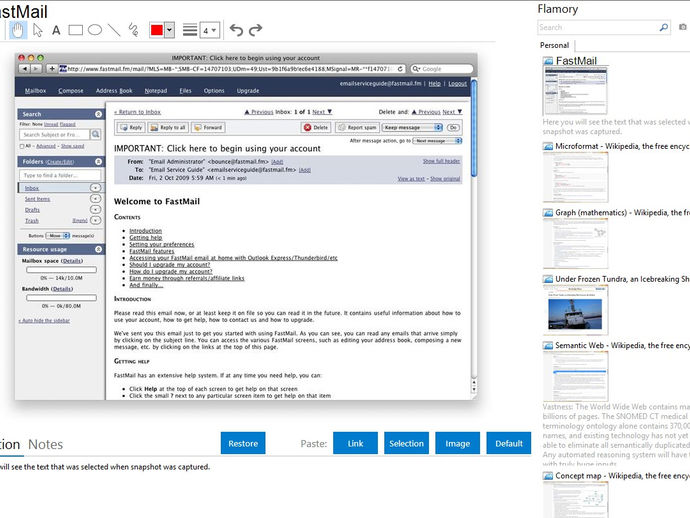
Task: Switch to the Notes tab
Action: click(x=45, y=445)
